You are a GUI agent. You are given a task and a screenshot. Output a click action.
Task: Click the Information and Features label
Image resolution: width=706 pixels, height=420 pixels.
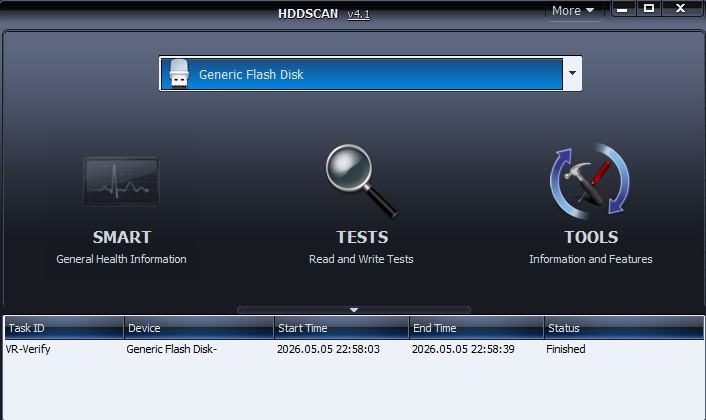[591, 259]
